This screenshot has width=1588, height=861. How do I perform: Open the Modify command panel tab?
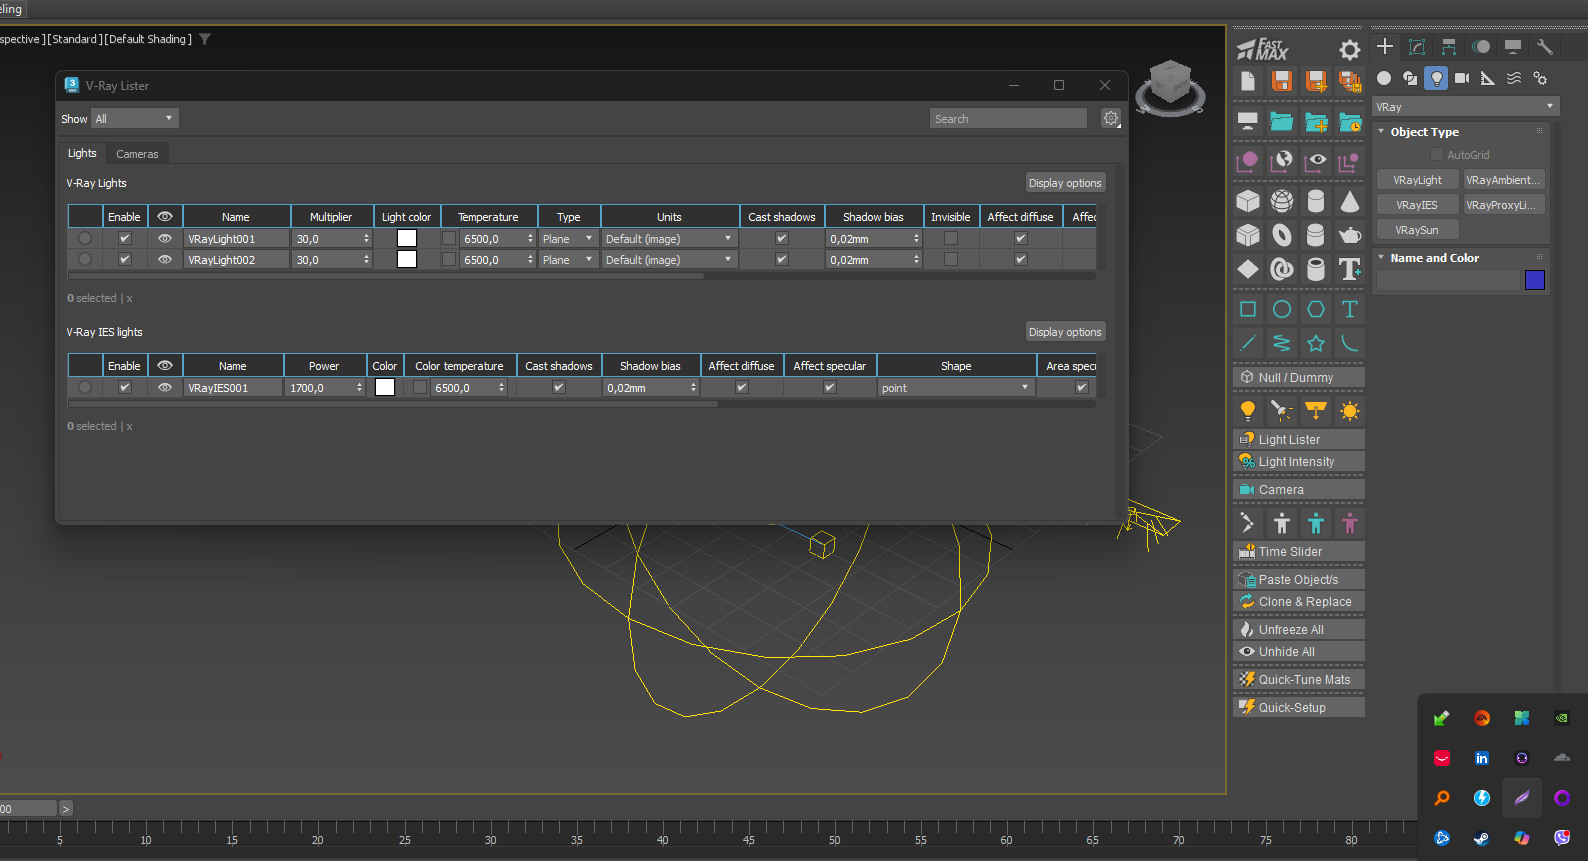point(1417,47)
